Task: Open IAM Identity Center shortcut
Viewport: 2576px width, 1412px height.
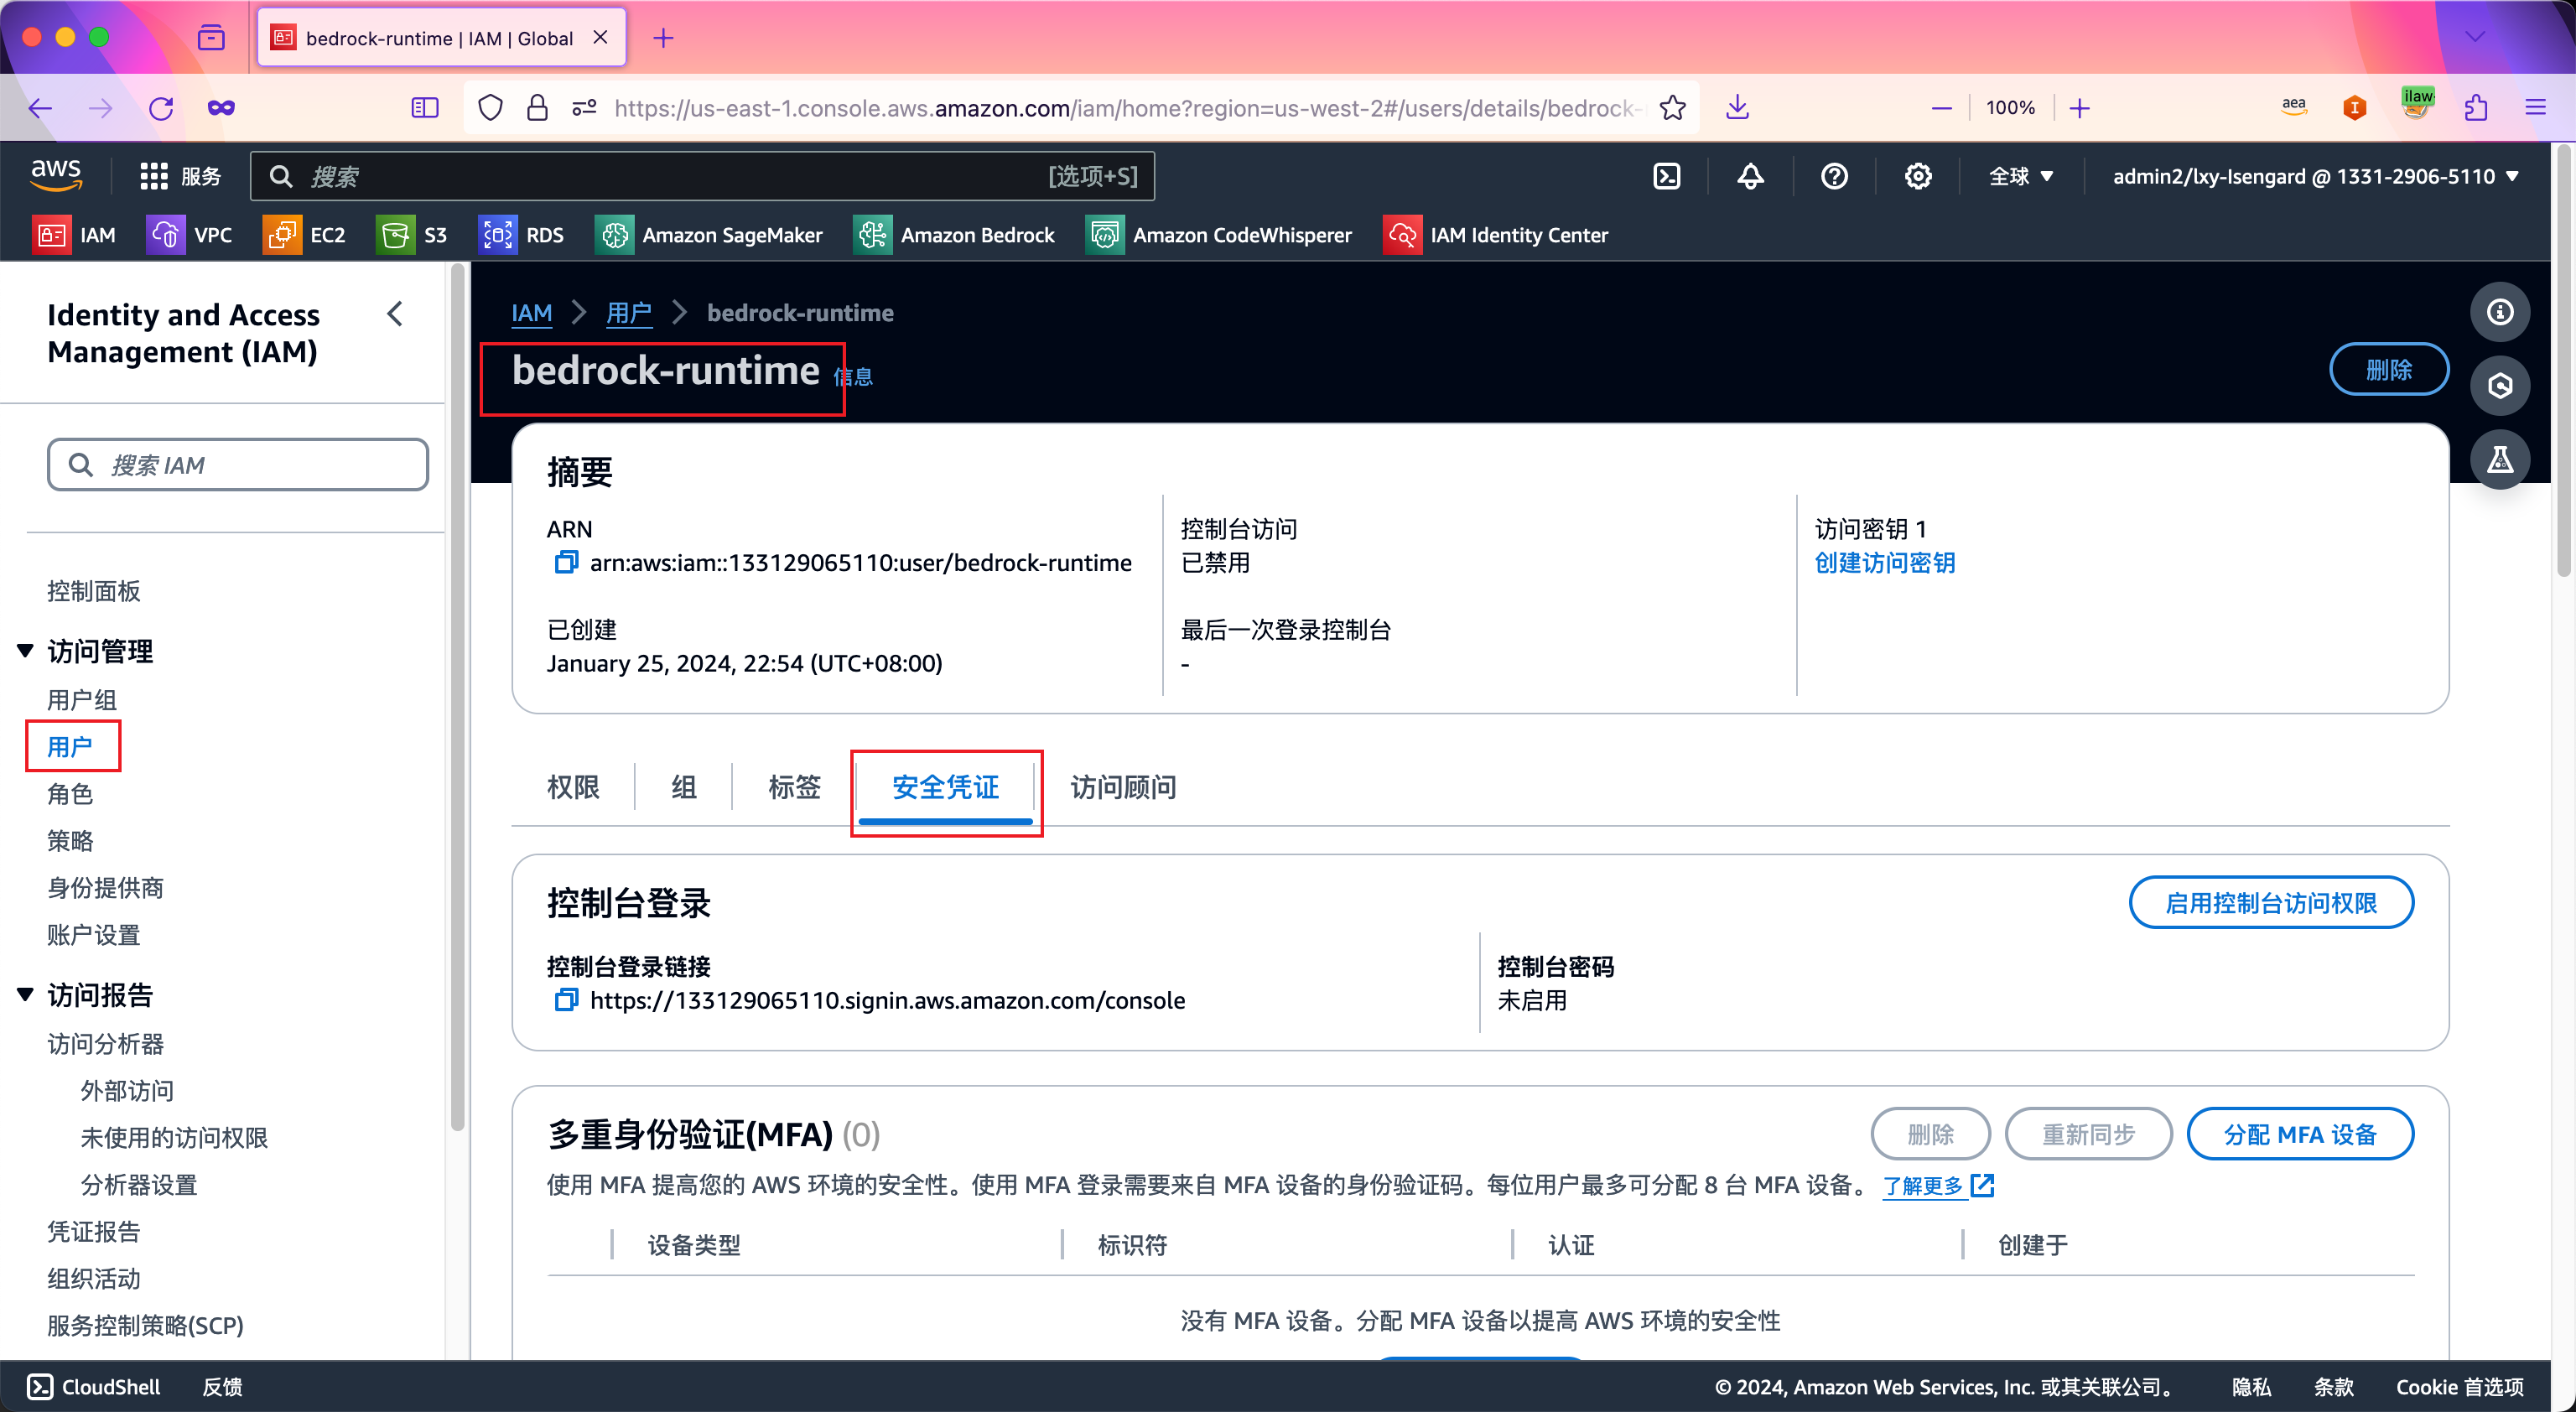Action: coord(1496,235)
